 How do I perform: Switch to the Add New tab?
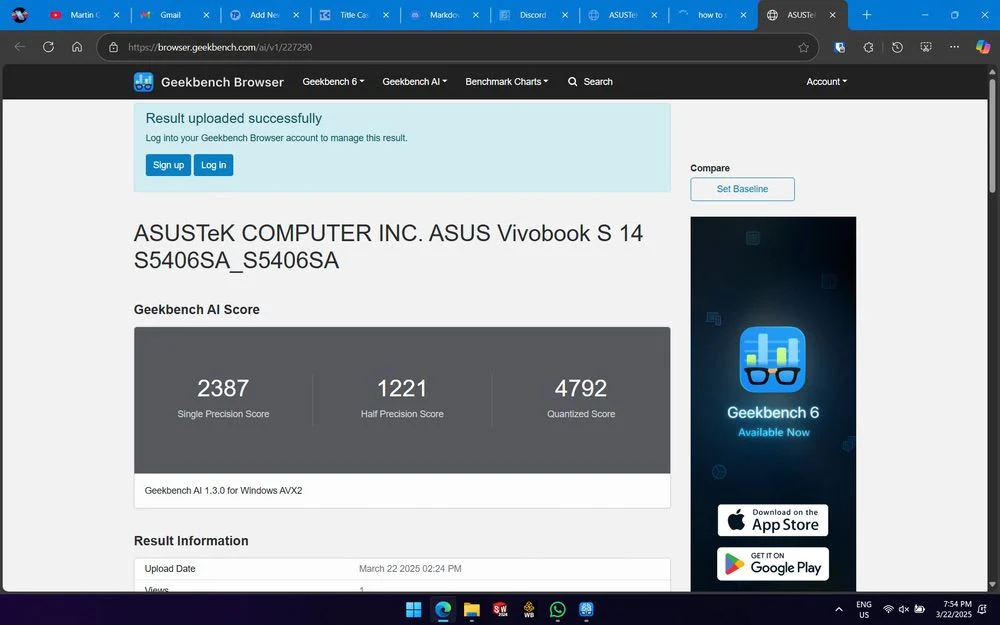pos(264,15)
